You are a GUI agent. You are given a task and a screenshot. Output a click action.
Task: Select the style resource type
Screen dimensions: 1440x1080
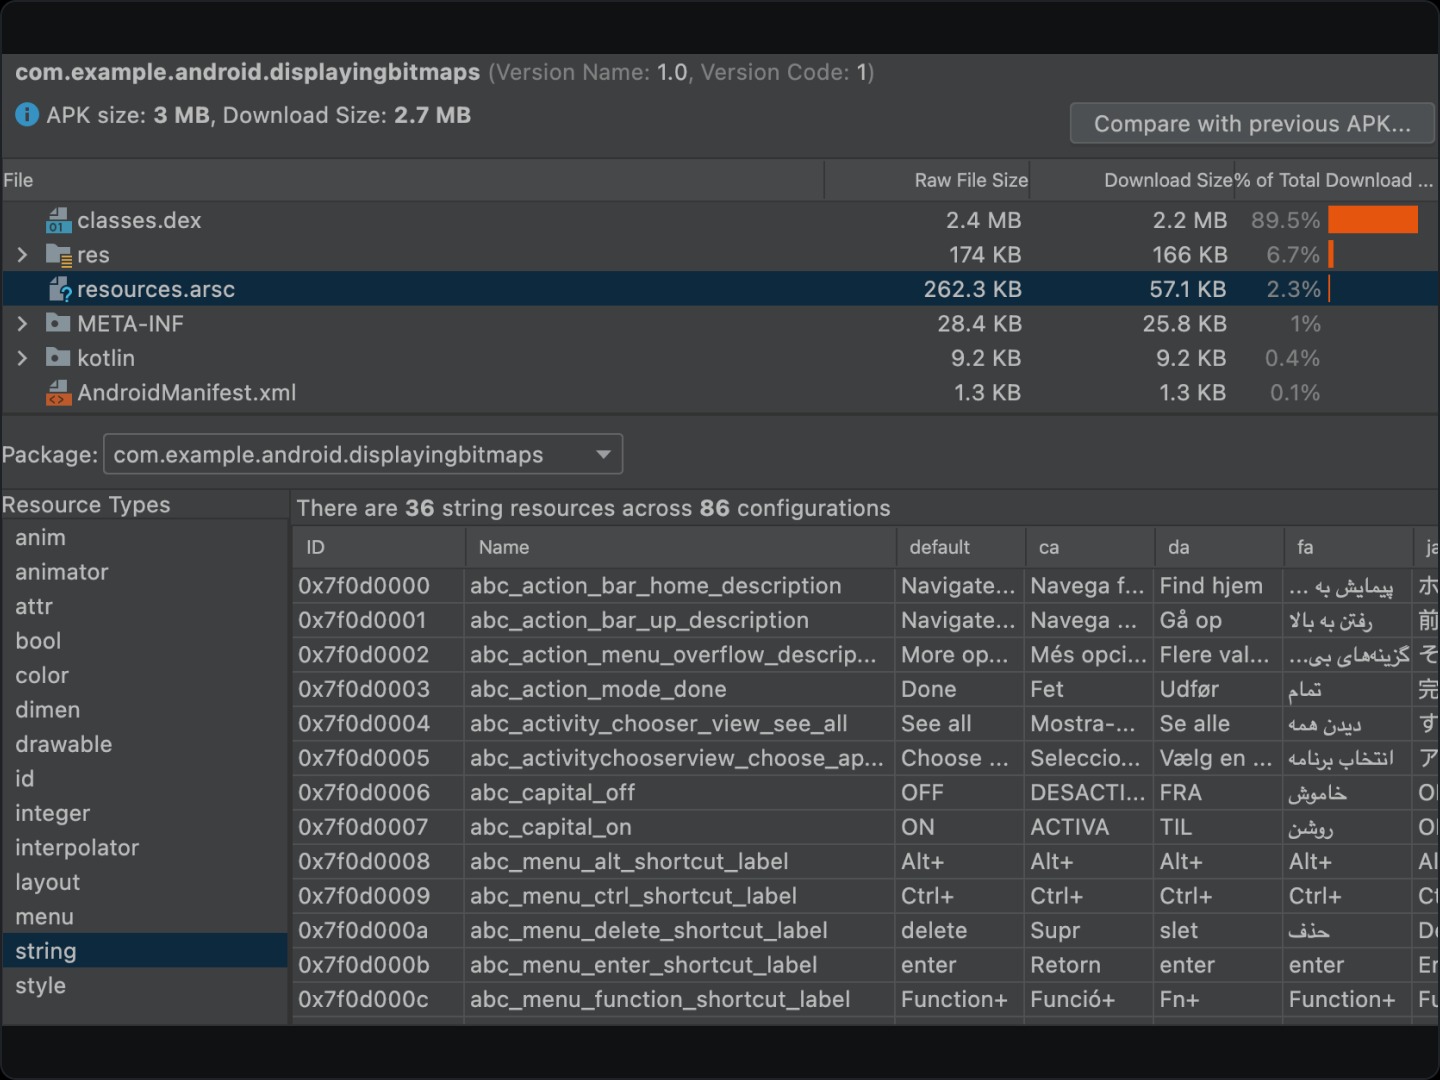click(x=144, y=985)
